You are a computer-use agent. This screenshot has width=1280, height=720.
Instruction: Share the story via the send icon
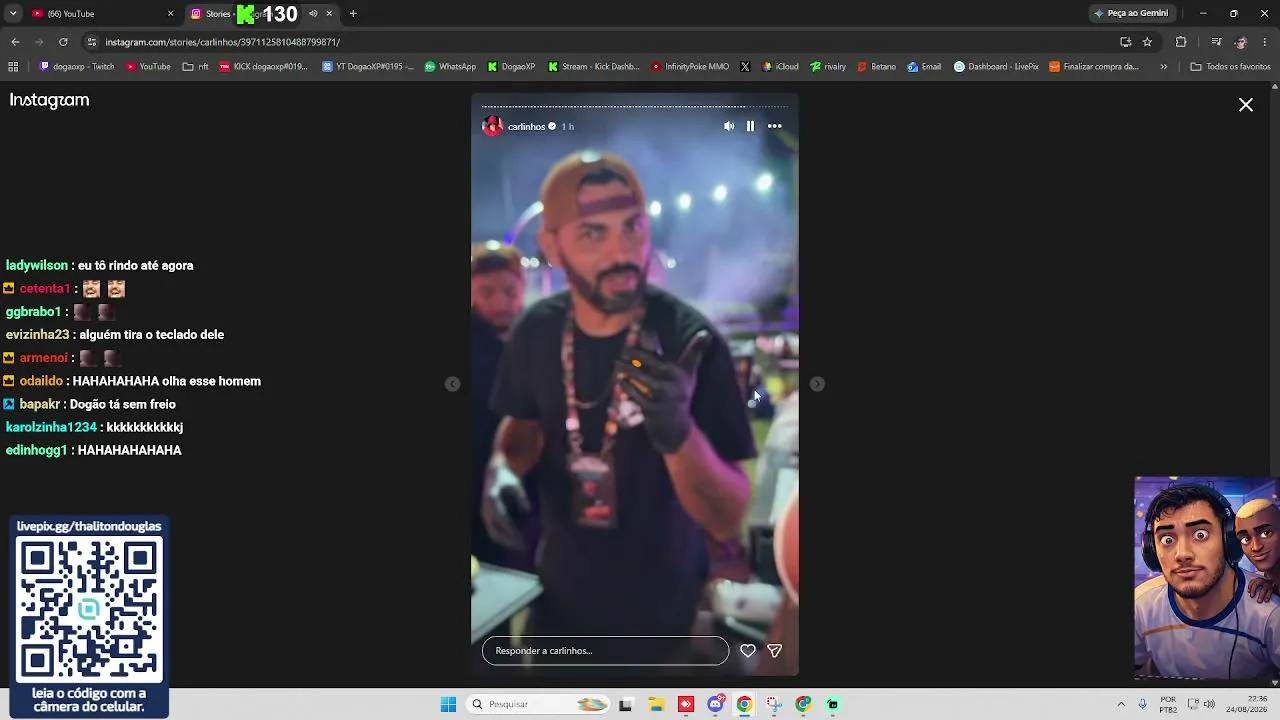coord(774,651)
